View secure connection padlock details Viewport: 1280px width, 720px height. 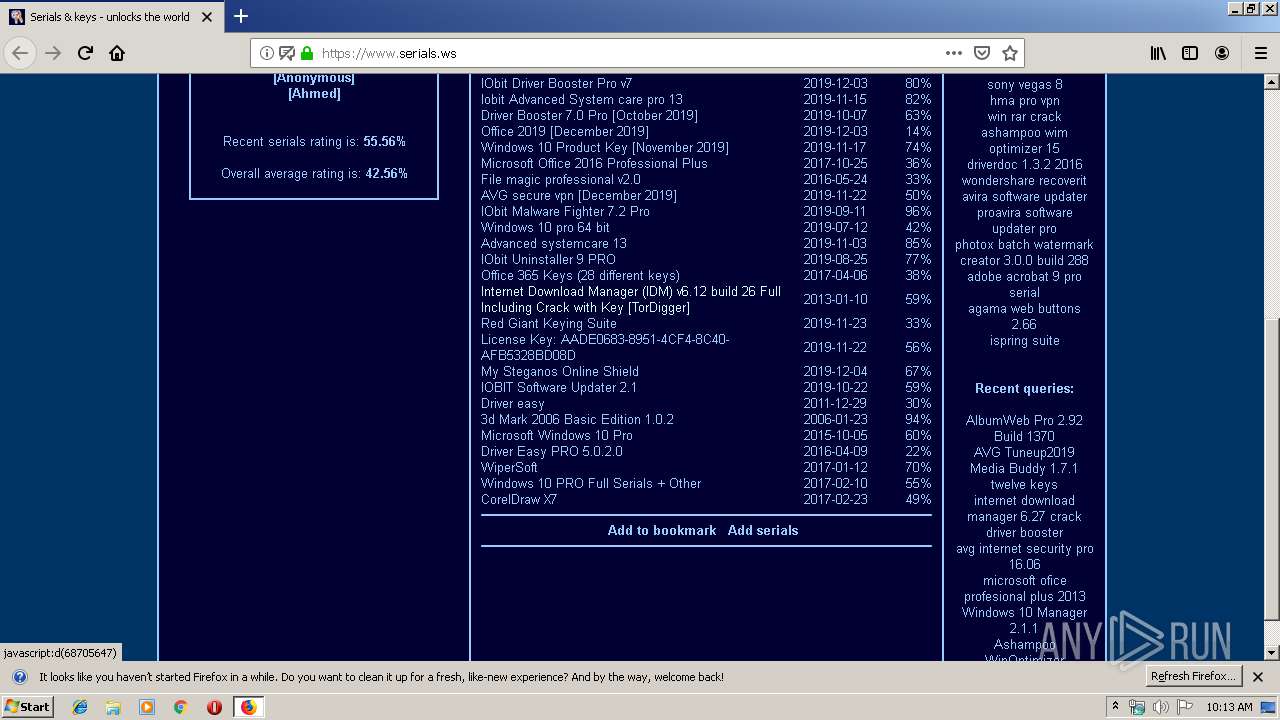click(x=307, y=53)
